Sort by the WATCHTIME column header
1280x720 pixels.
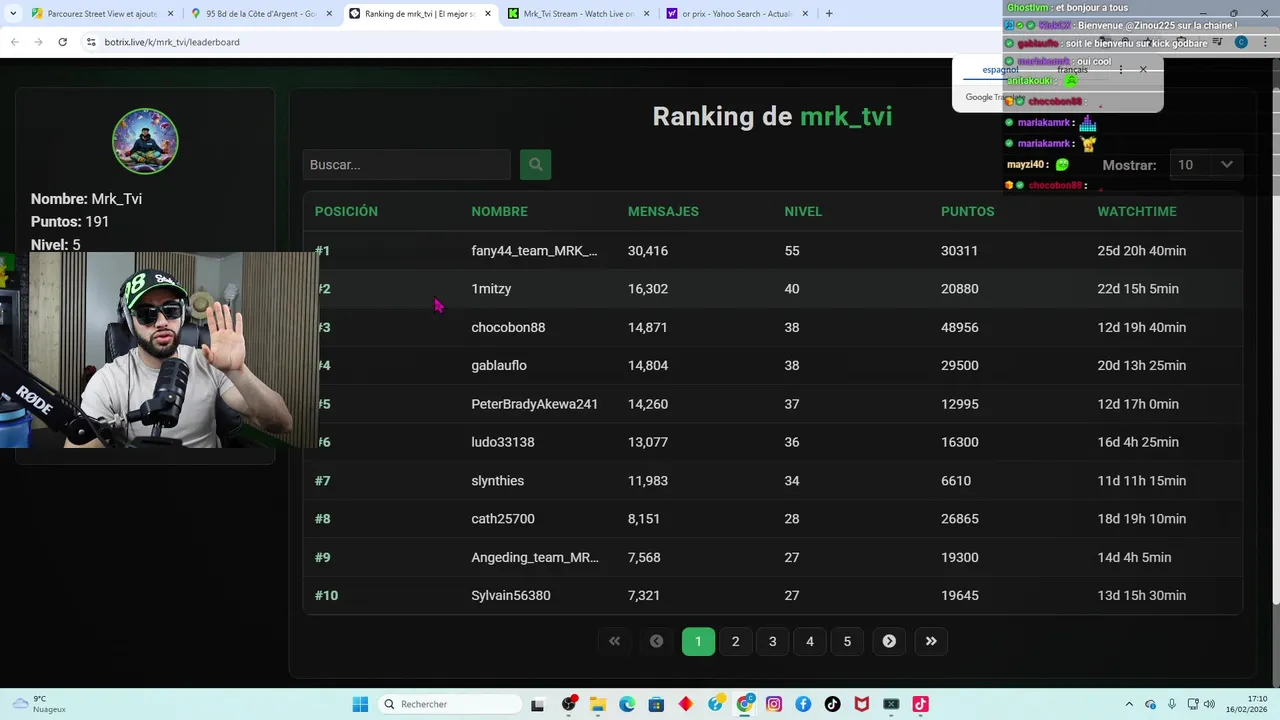(x=1137, y=211)
